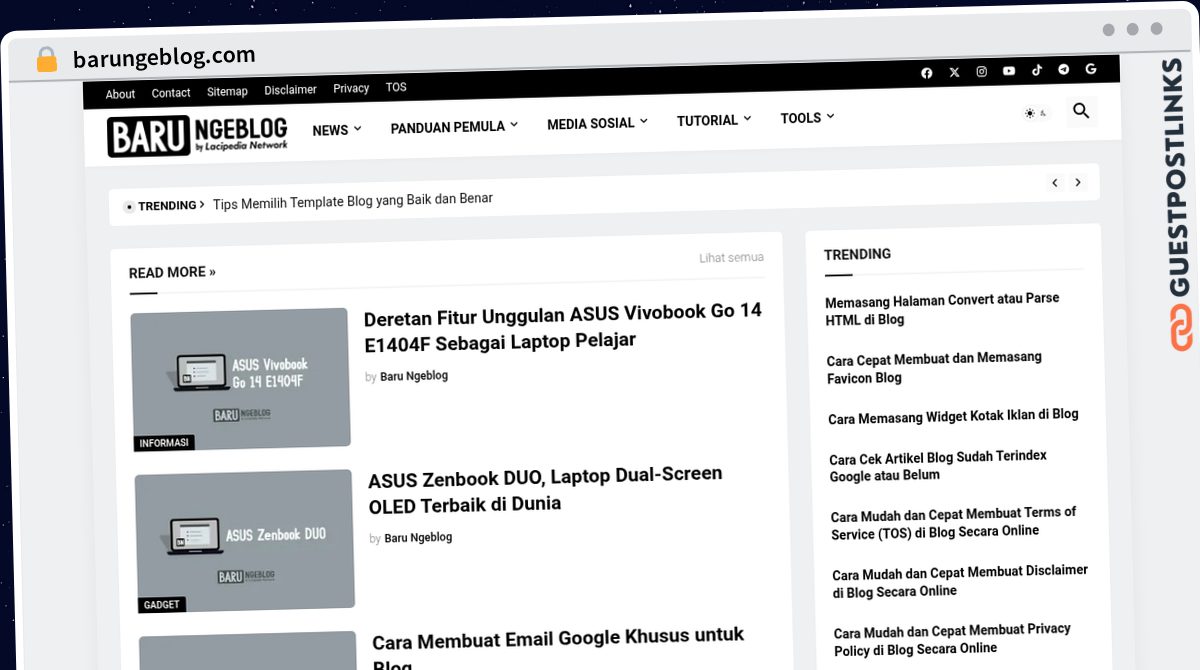Open 'Membuat Privacy Policy di Blog' trending post
1200x670 pixels.
[x=952, y=638]
